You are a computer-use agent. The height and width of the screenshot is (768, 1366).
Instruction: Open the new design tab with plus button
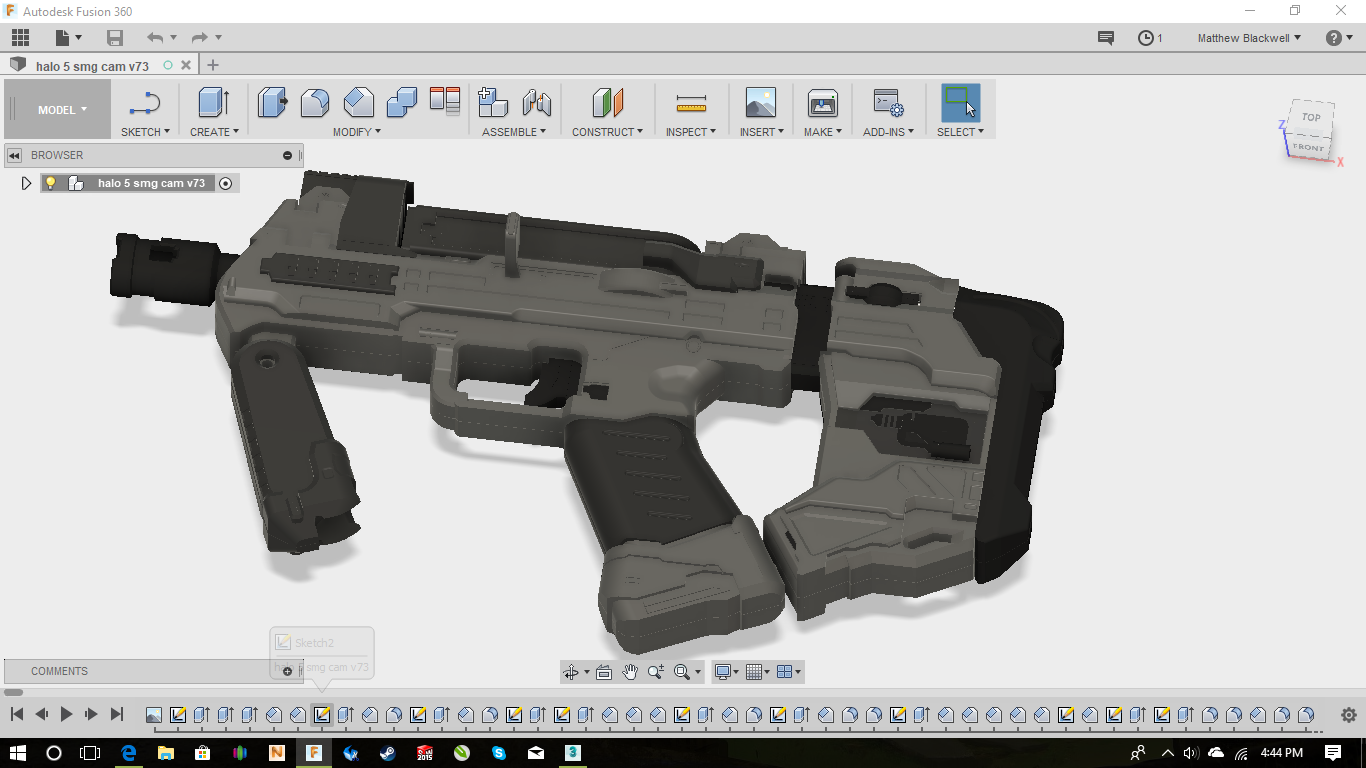[x=212, y=65]
